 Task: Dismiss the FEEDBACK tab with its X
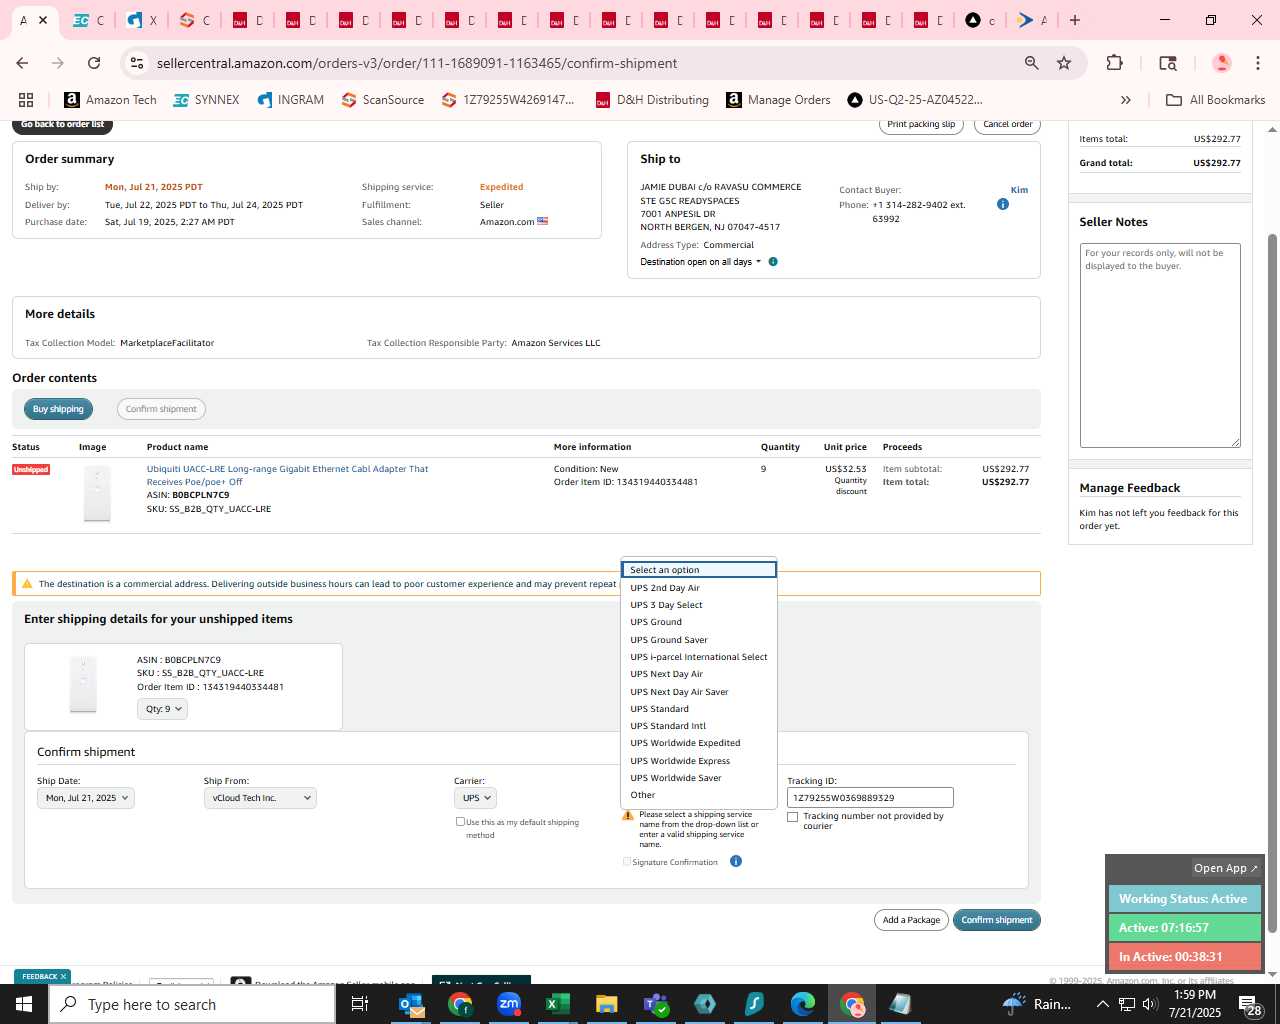[x=63, y=977]
